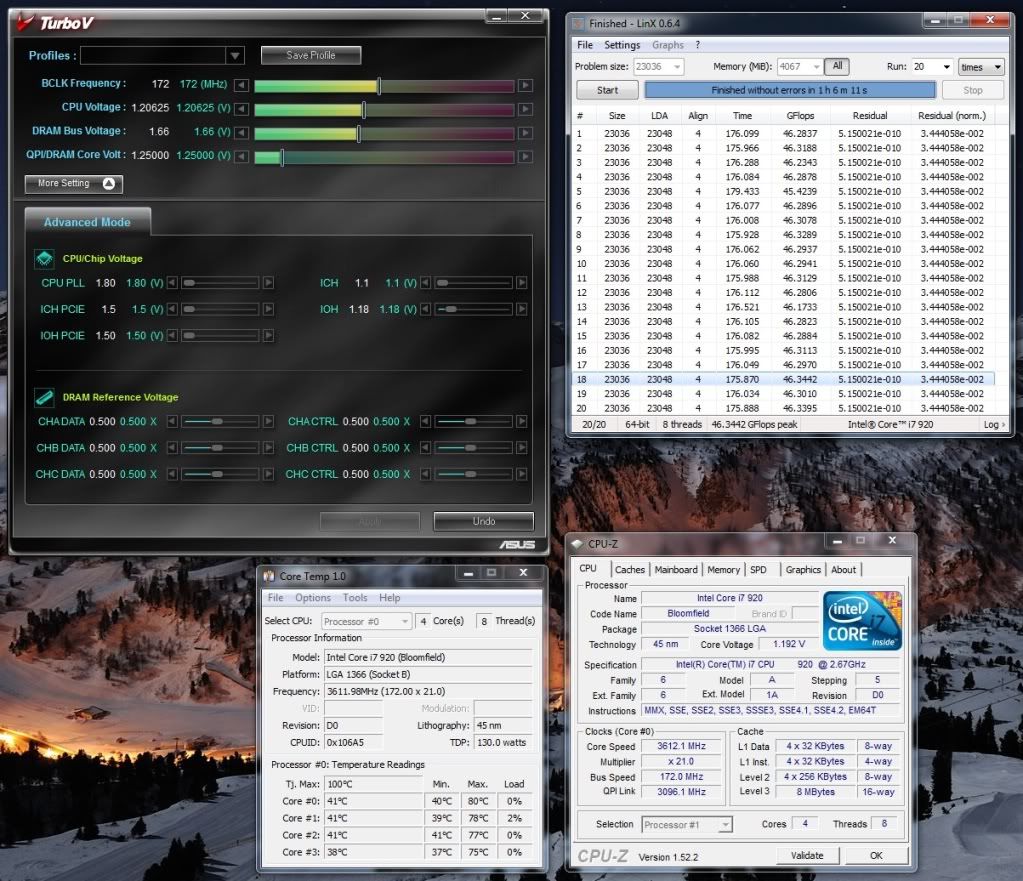
Task: Click CPU PLL voltage increase arrow
Action: pyautogui.click(x=268, y=283)
